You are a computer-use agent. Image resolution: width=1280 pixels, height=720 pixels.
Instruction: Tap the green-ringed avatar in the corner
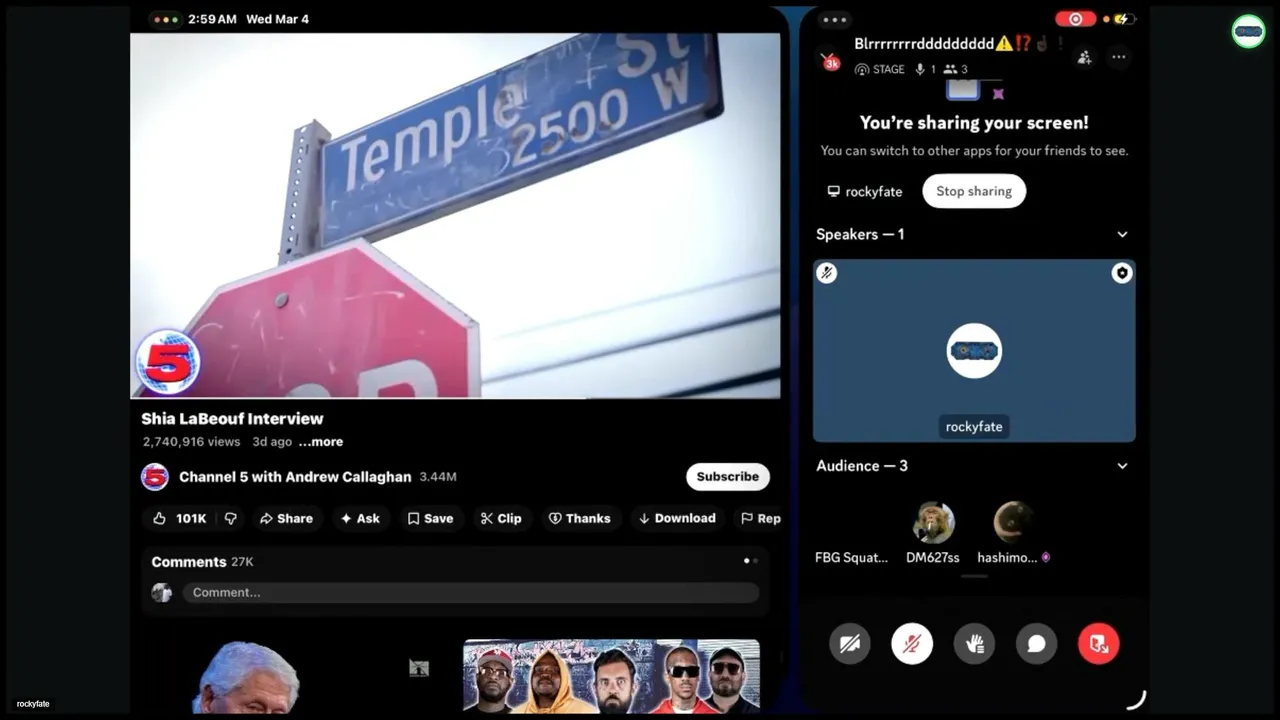(1248, 31)
